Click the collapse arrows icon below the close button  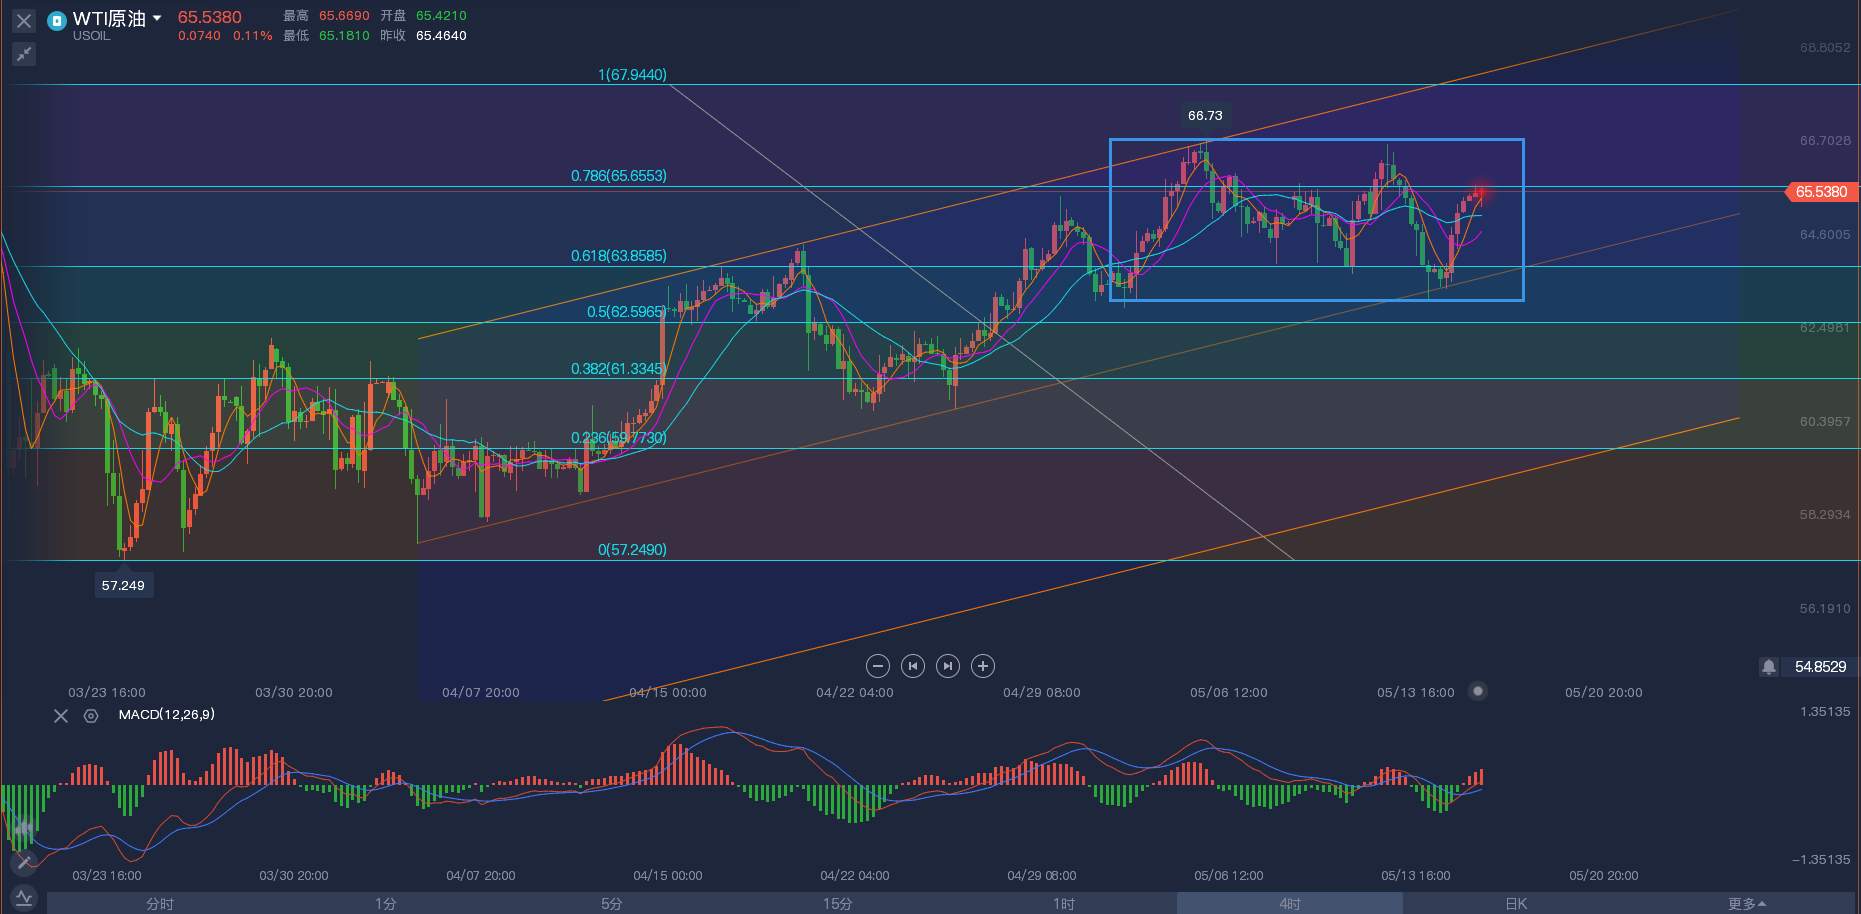(24, 54)
